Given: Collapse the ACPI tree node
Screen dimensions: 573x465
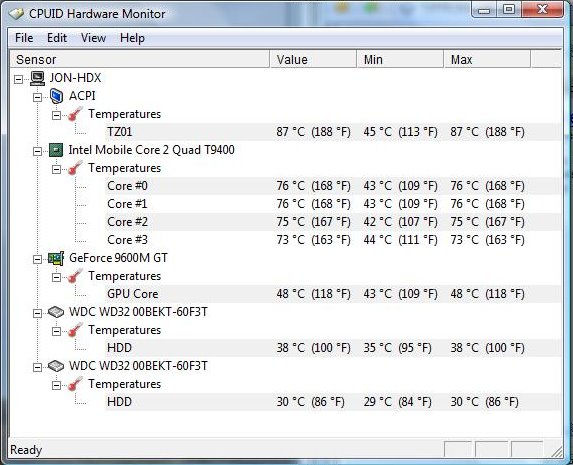Looking at the screenshot, I should 37,97.
